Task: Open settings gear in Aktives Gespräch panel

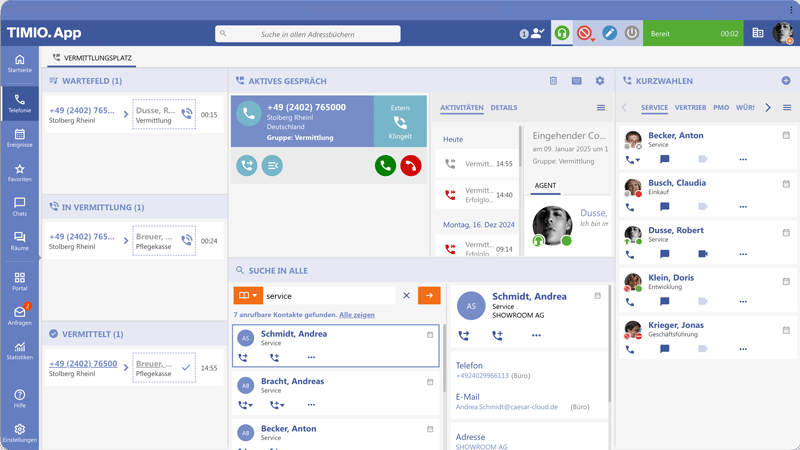Action: [600, 81]
